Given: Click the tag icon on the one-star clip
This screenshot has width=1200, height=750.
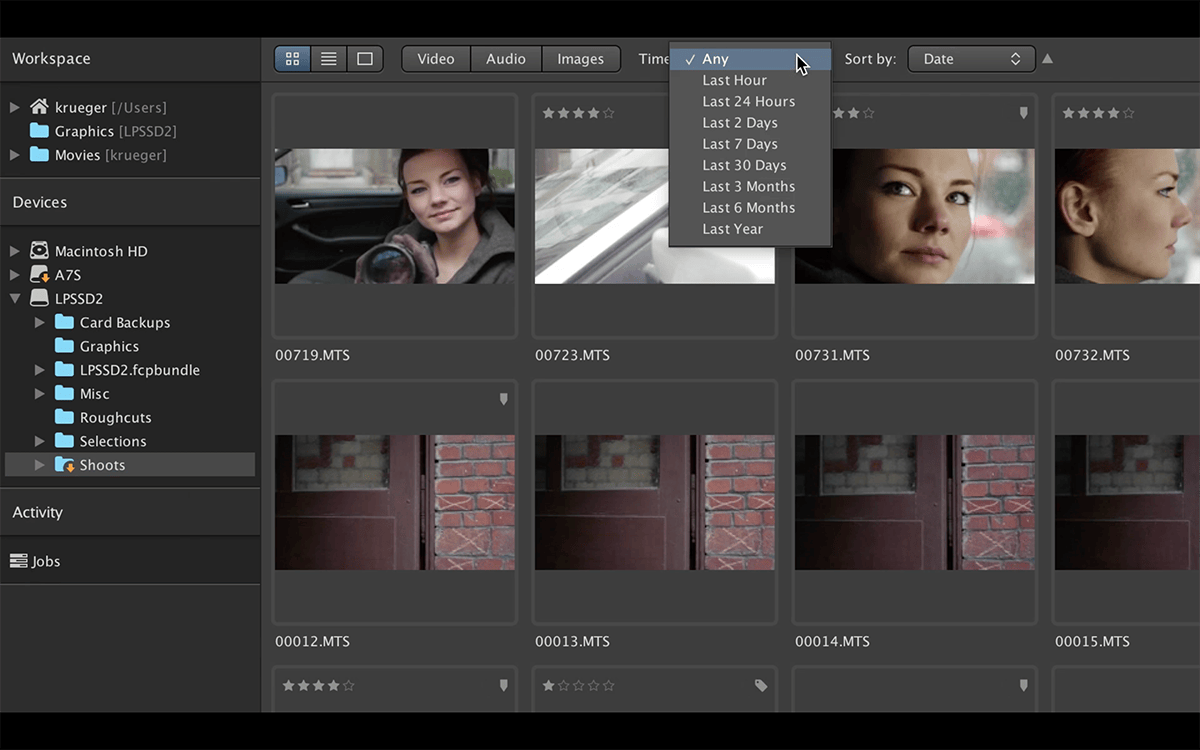Looking at the screenshot, I should pyautogui.click(x=761, y=686).
